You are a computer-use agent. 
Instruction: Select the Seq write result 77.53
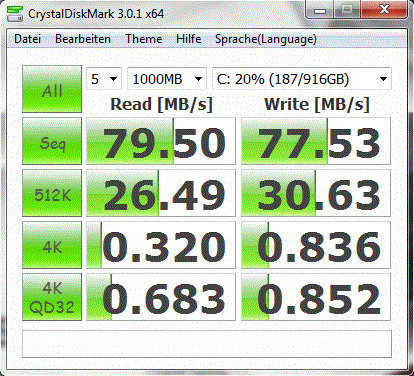[316, 141]
